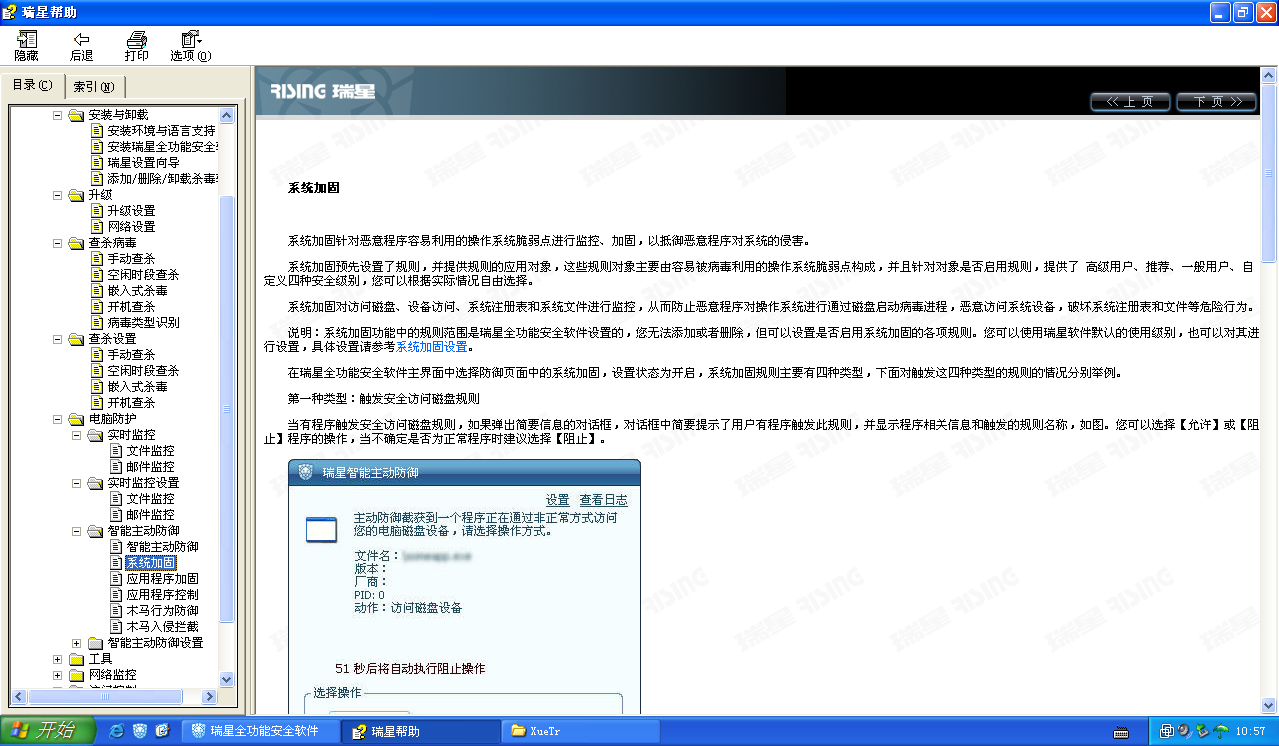Open the 智能主动防御 topic page

click(162, 547)
